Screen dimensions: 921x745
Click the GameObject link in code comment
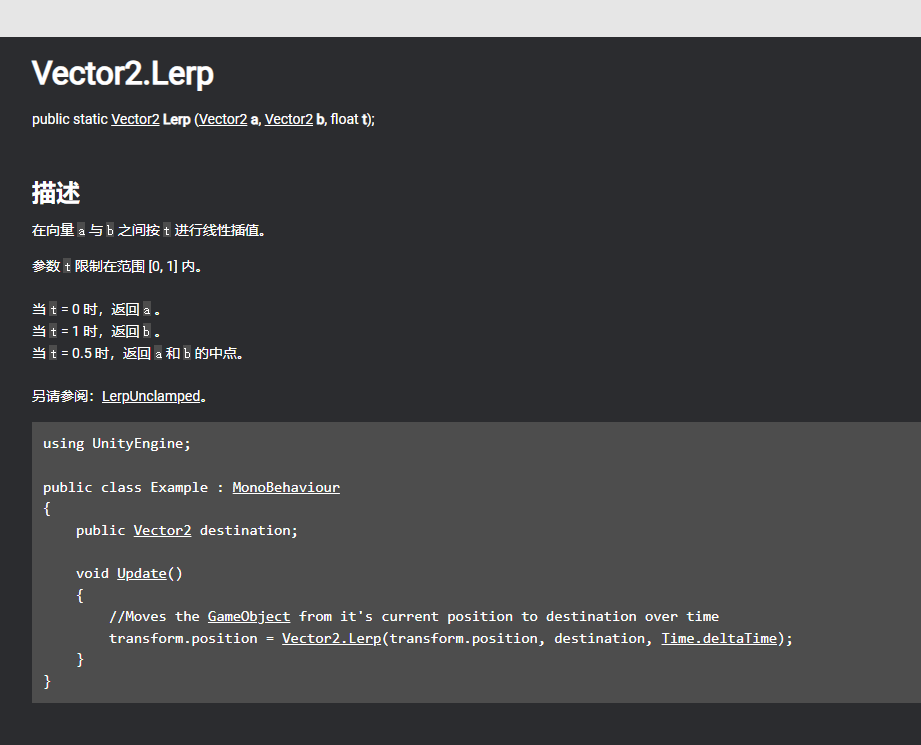249,617
